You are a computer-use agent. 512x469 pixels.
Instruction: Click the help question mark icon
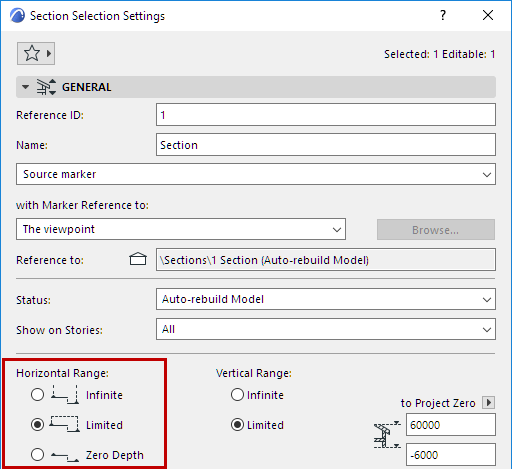tap(443, 15)
